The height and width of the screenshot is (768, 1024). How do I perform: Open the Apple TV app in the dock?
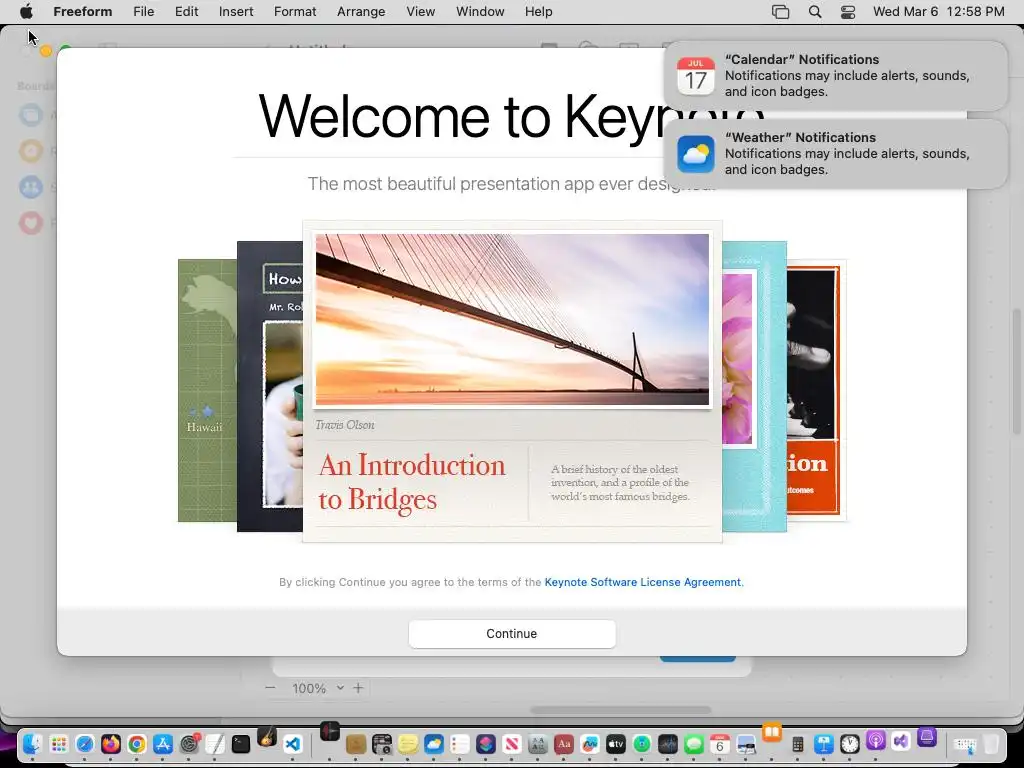616,744
